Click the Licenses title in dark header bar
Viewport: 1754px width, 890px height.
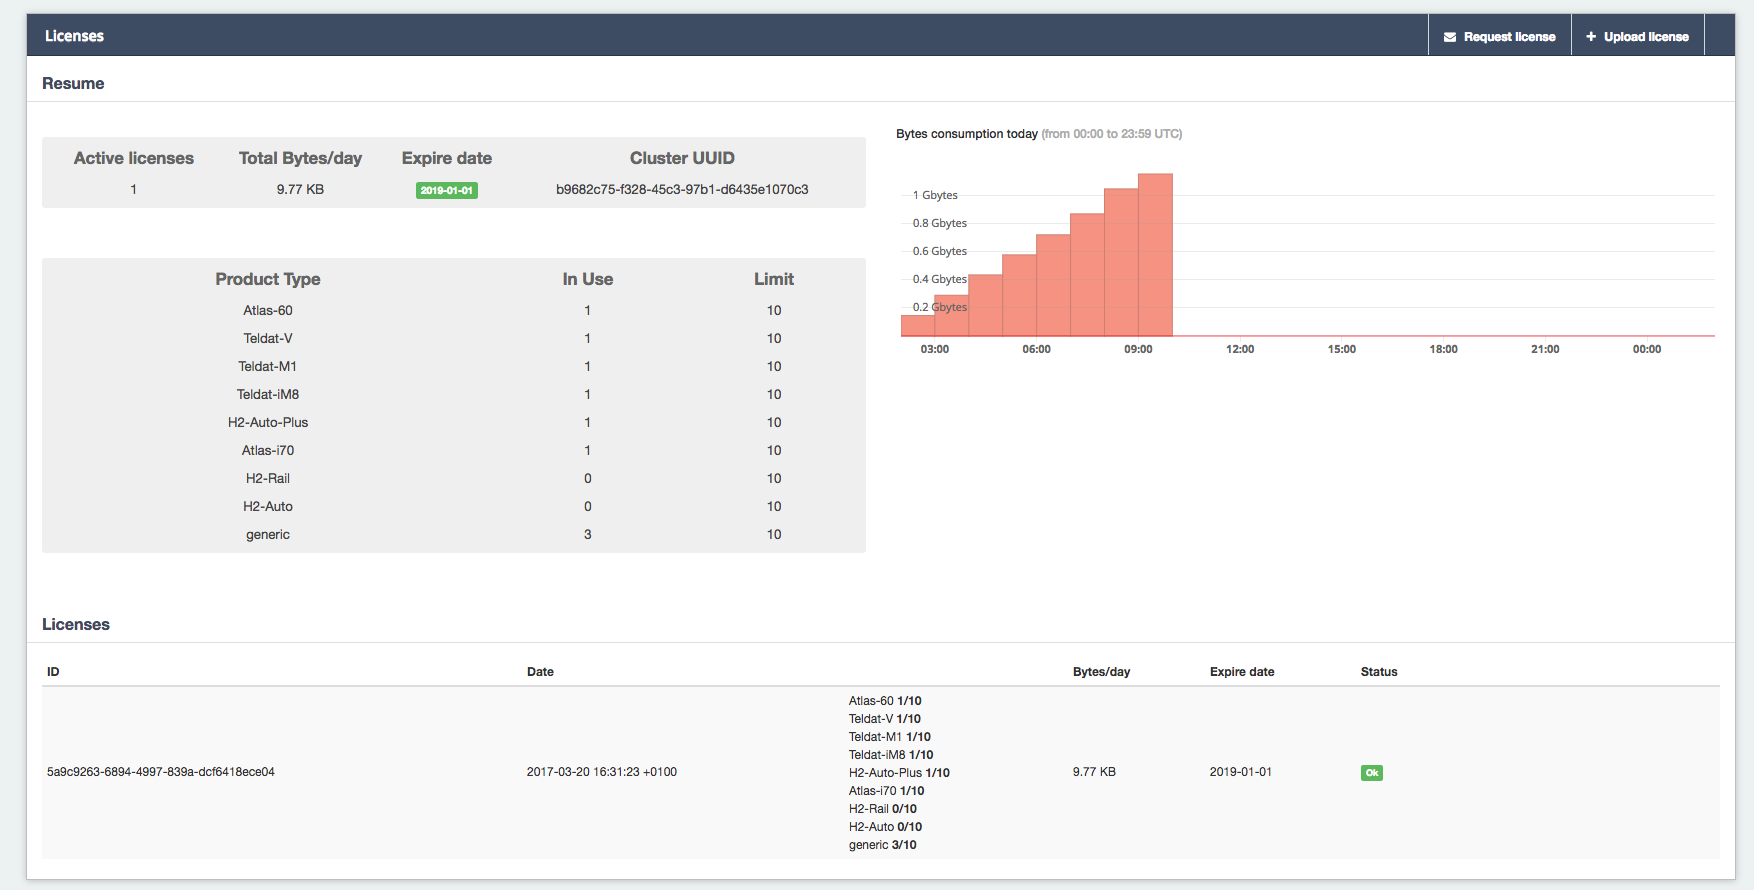tap(74, 36)
